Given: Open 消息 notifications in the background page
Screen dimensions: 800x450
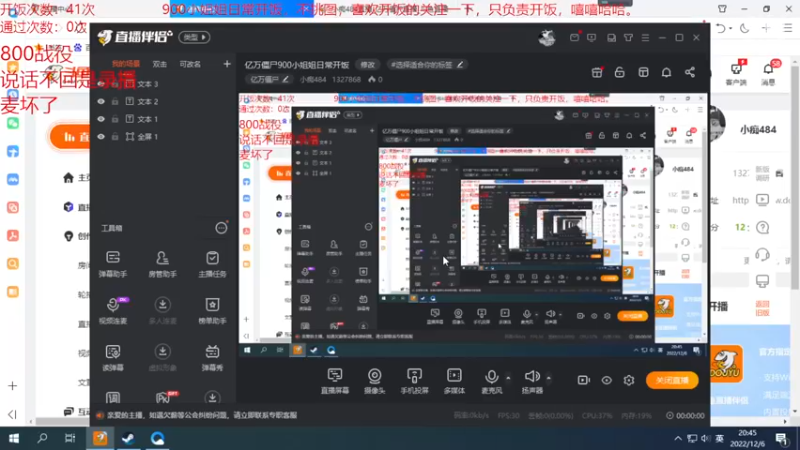Looking at the screenshot, I should 768,73.
